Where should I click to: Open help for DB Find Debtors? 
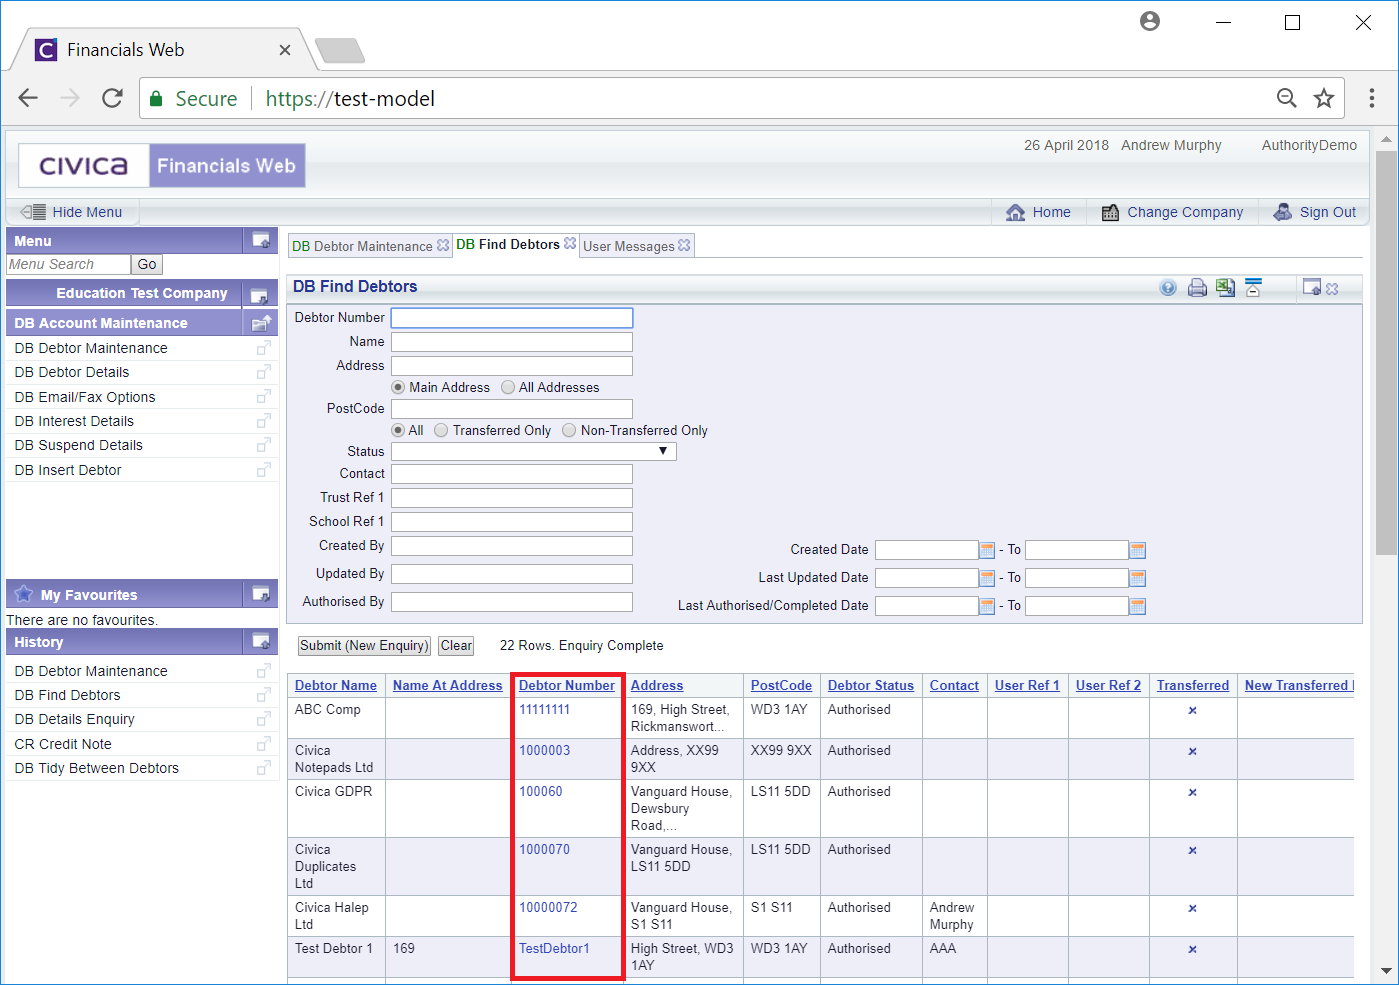coord(1168,288)
